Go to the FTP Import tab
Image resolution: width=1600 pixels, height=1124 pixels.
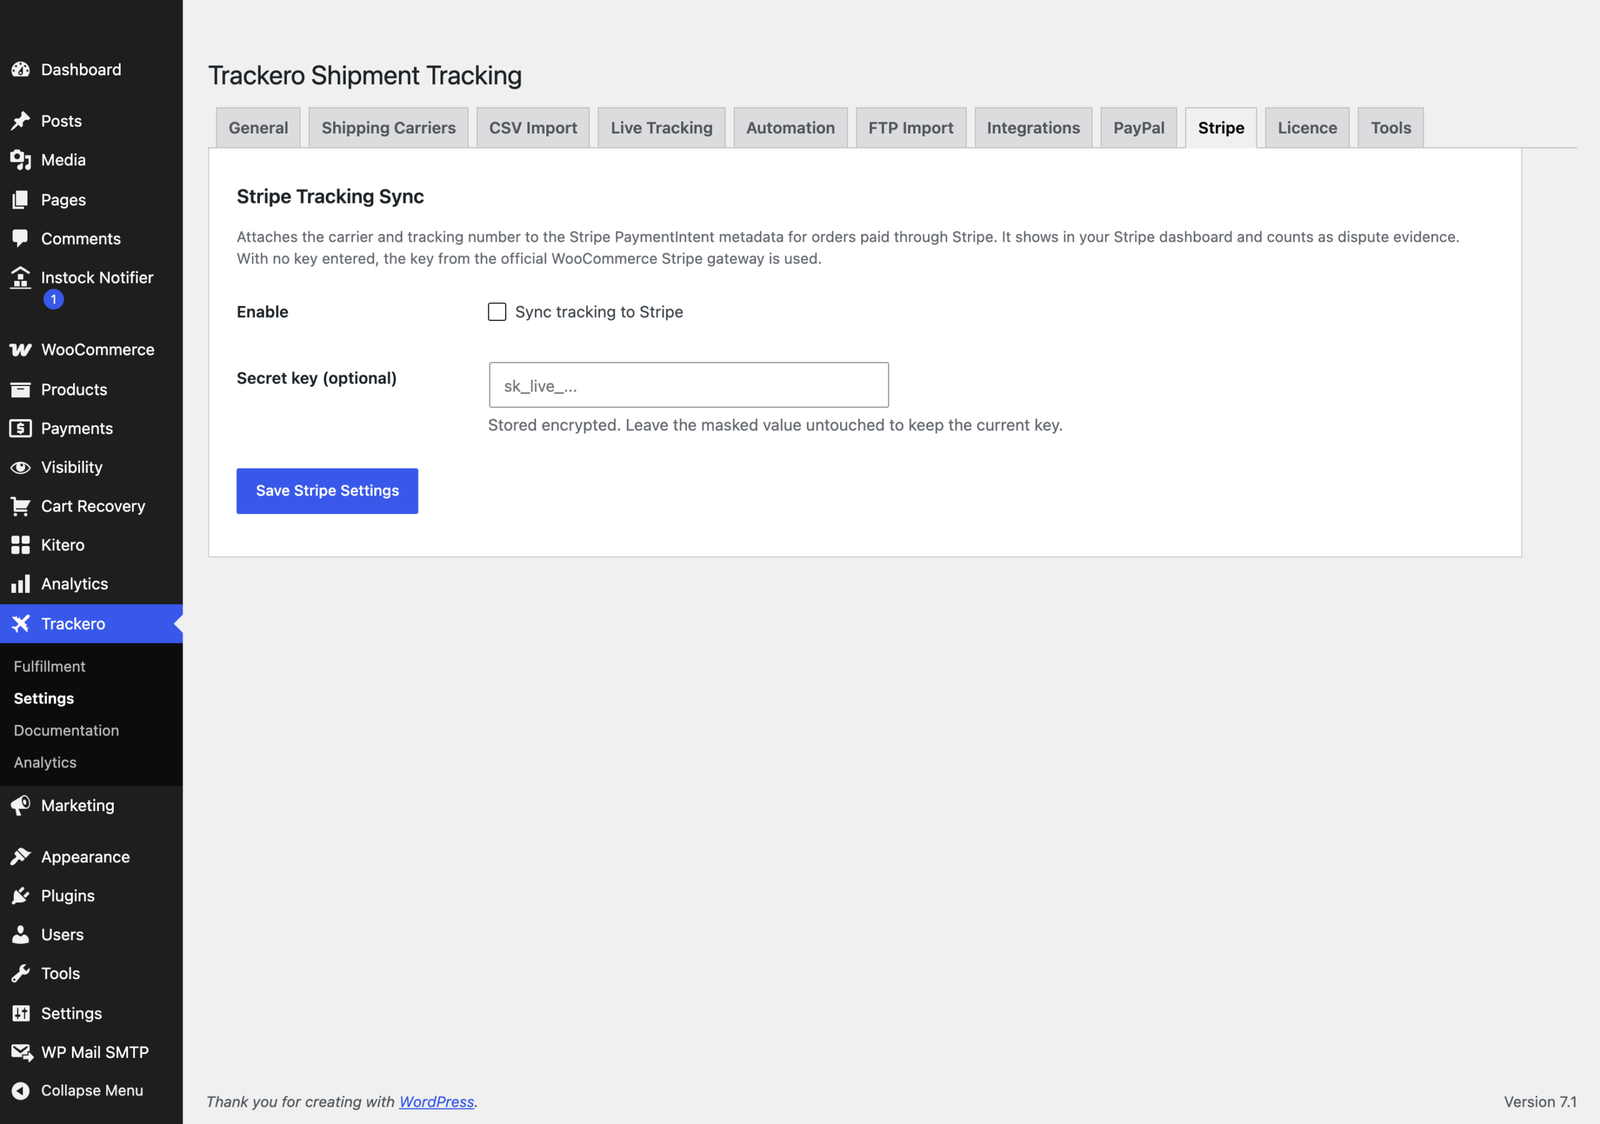tap(911, 128)
